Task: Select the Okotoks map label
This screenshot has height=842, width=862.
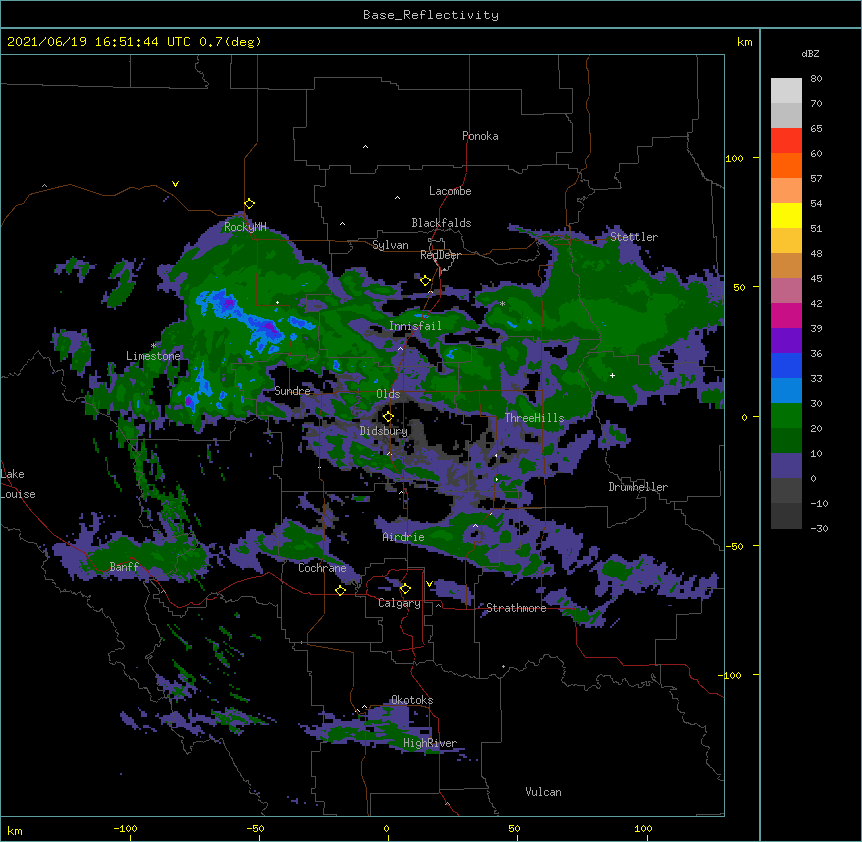Action: tap(412, 700)
